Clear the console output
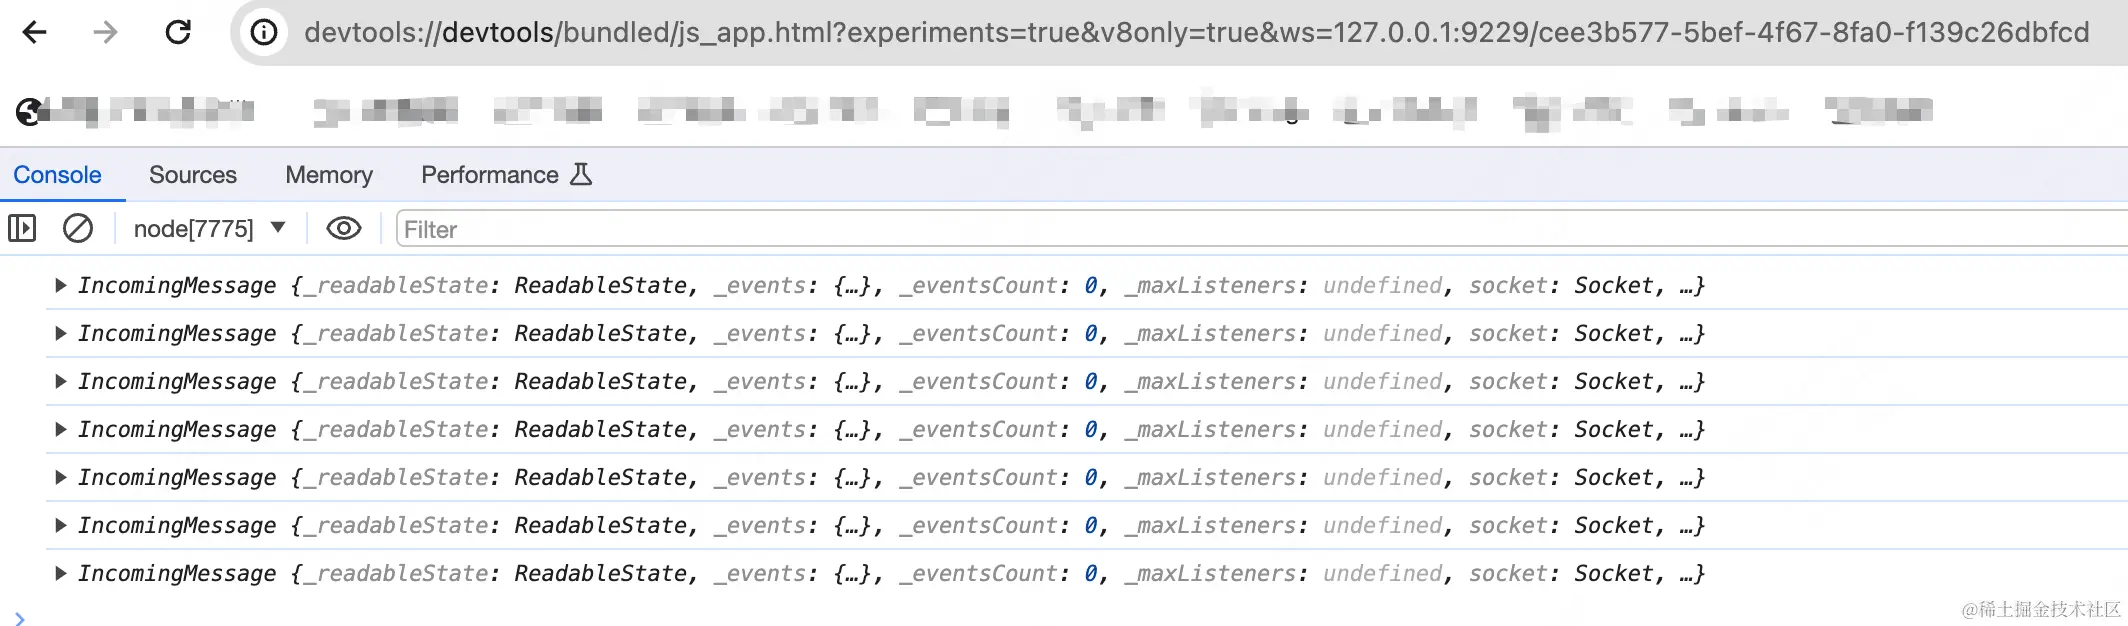 (x=78, y=229)
